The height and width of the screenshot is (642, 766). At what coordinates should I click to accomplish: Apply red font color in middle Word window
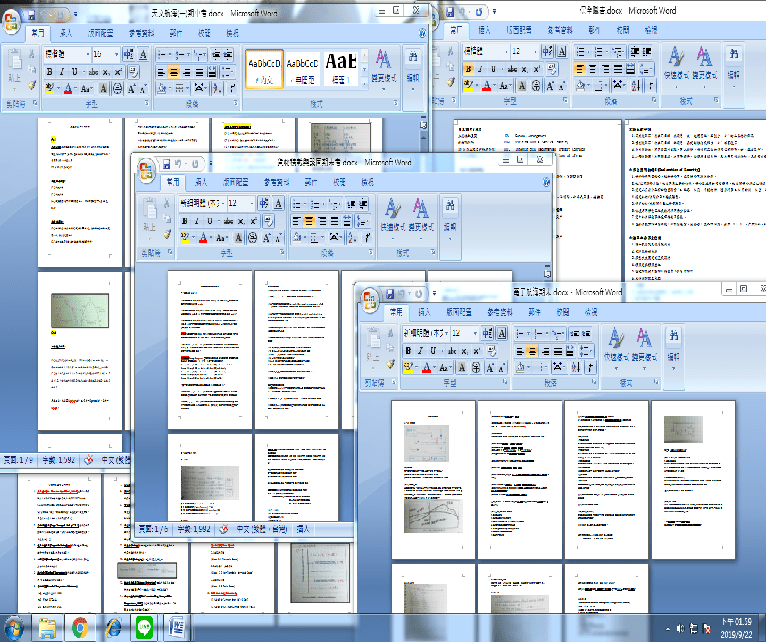tap(203, 238)
